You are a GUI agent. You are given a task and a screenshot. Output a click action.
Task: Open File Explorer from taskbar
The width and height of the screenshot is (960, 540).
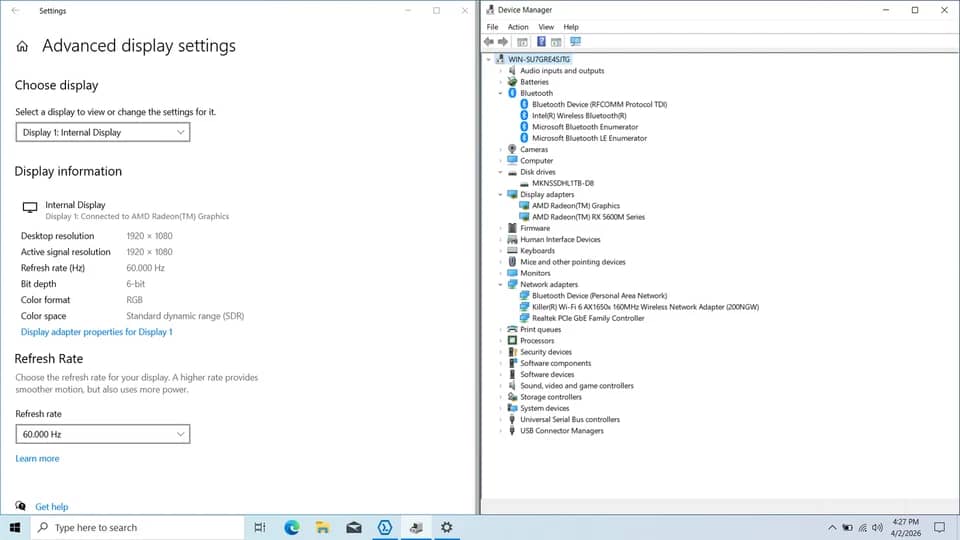(x=323, y=527)
